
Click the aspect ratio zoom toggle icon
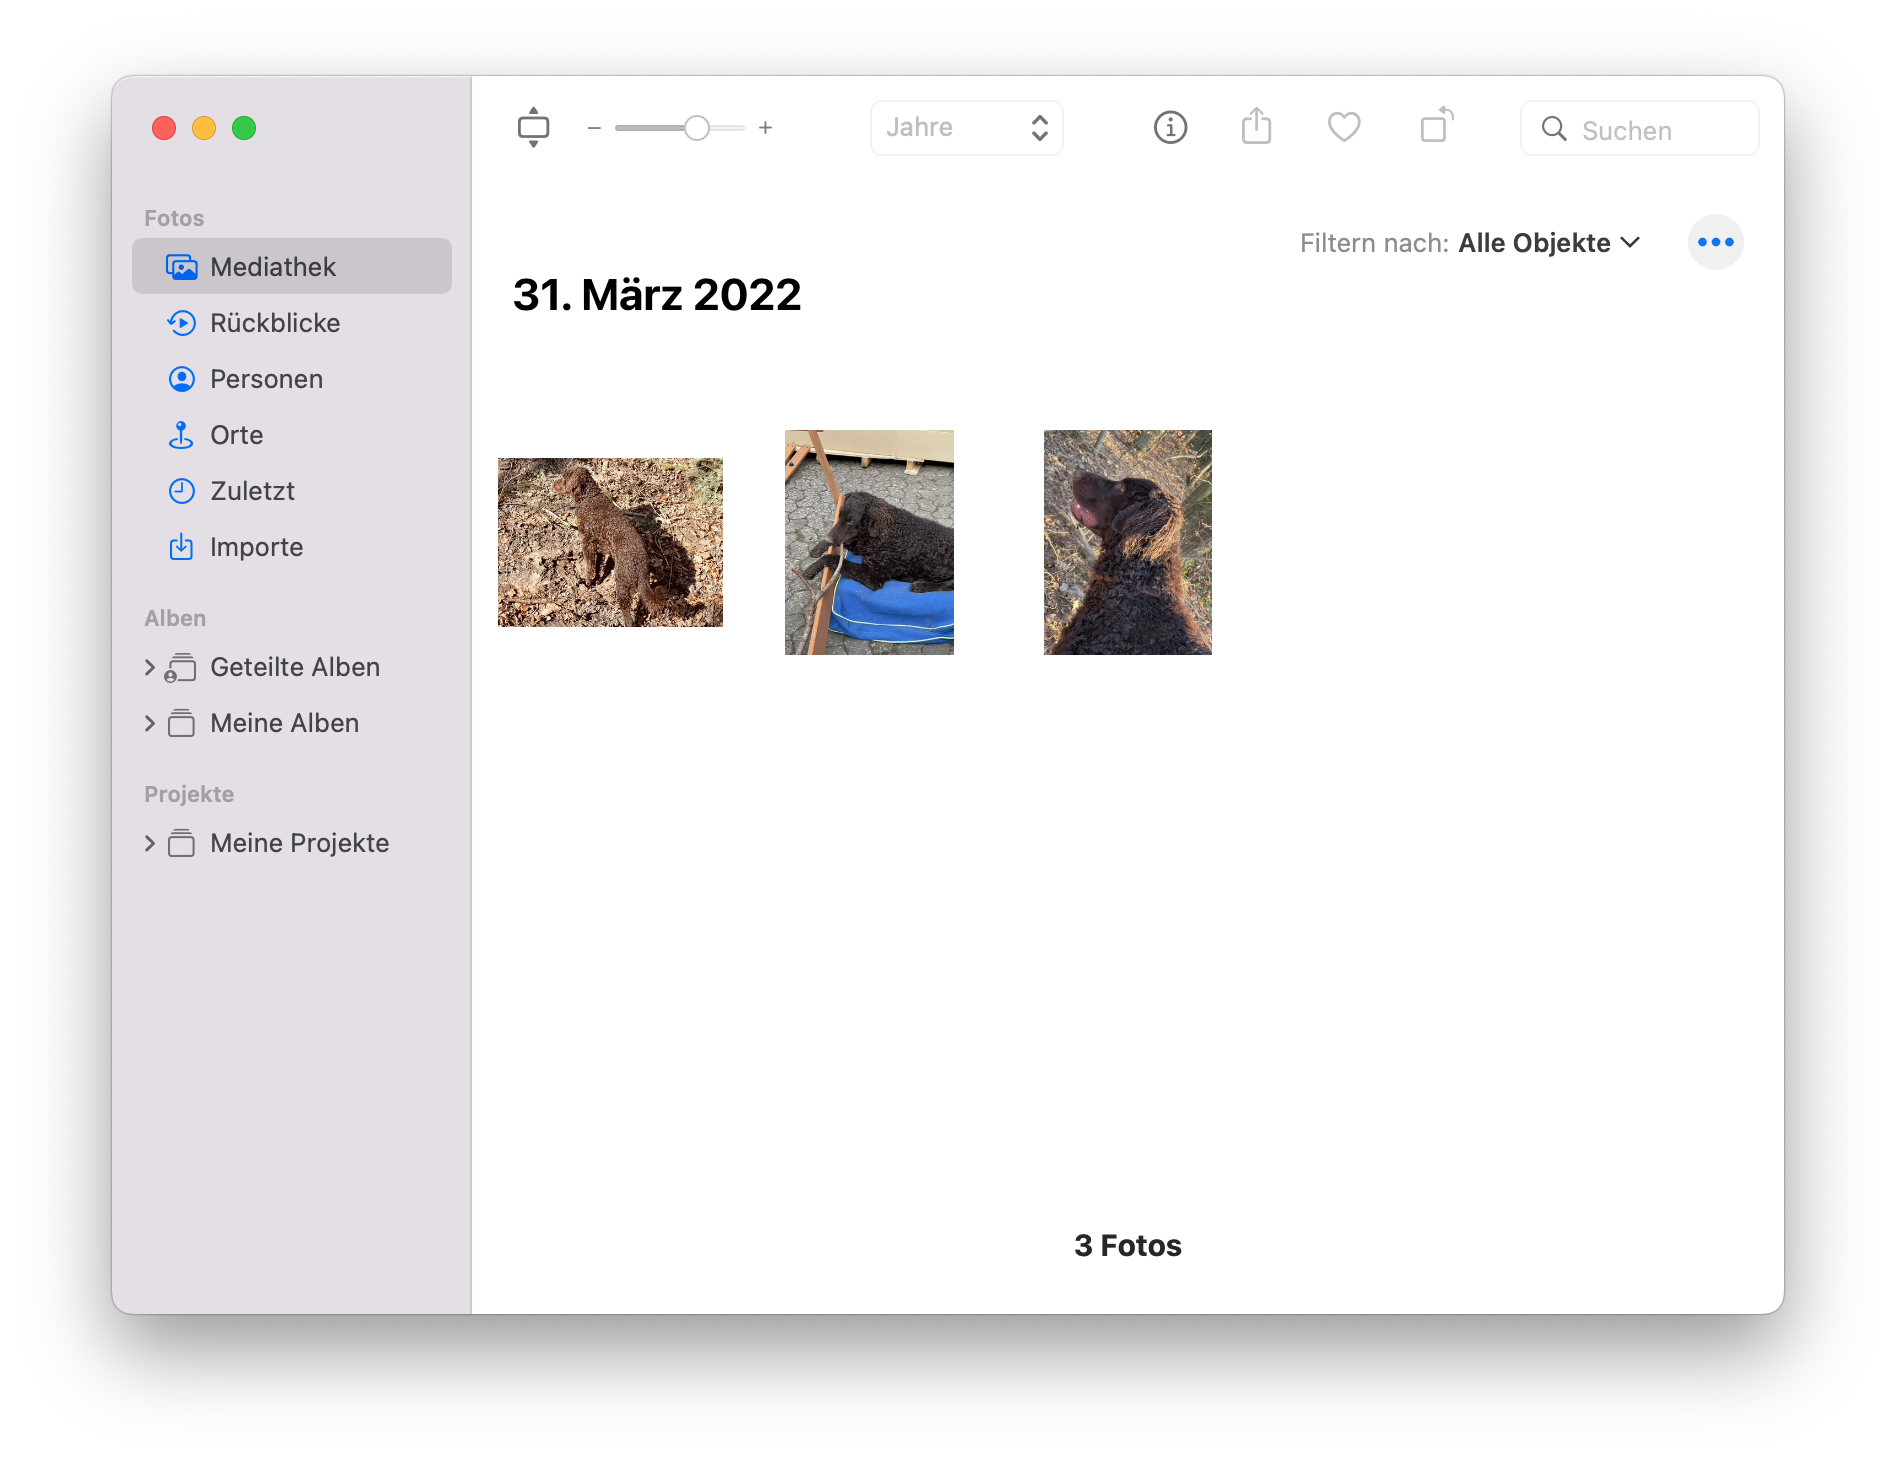click(533, 128)
